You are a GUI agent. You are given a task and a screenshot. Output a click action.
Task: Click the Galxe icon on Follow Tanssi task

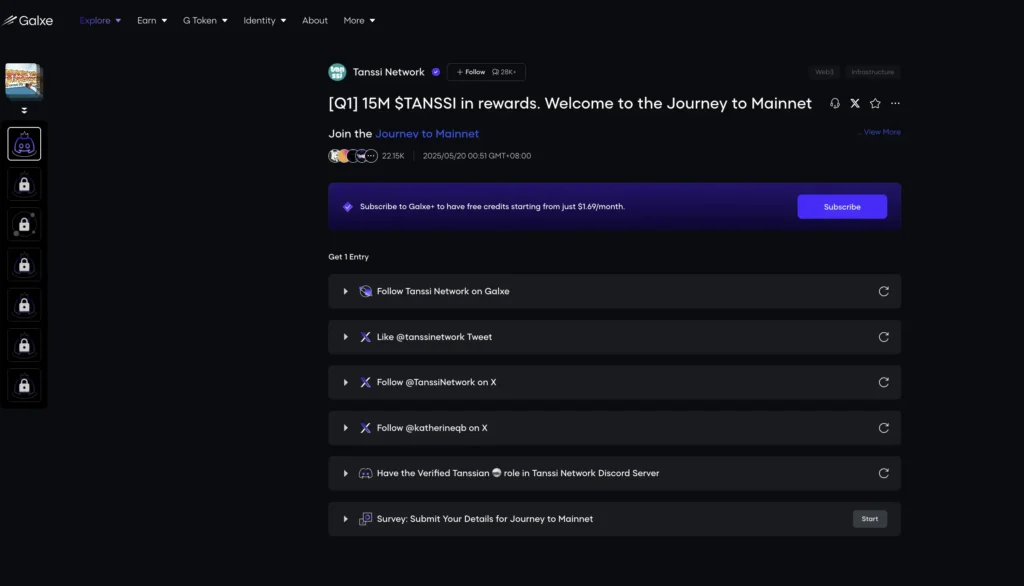365,291
